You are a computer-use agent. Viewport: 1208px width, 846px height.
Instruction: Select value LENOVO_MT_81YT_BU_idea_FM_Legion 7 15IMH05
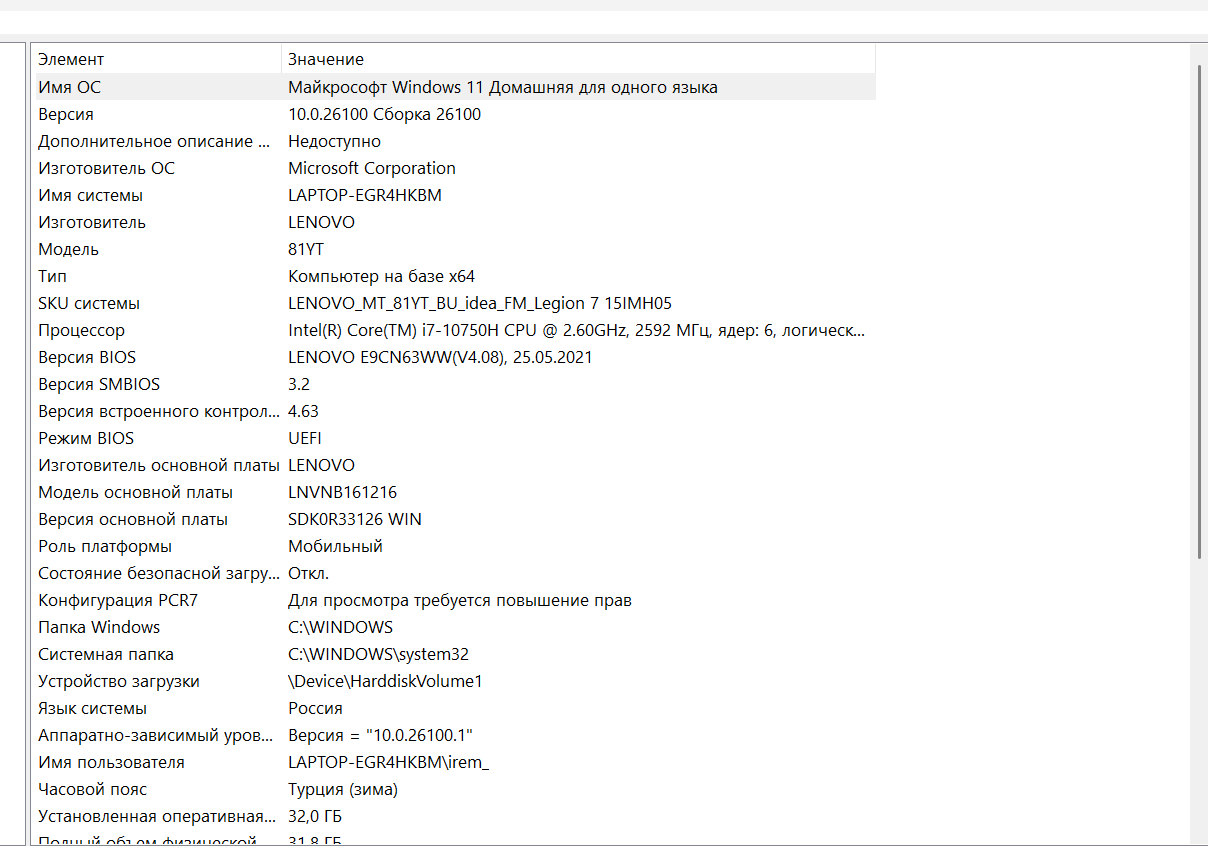pos(480,303)
